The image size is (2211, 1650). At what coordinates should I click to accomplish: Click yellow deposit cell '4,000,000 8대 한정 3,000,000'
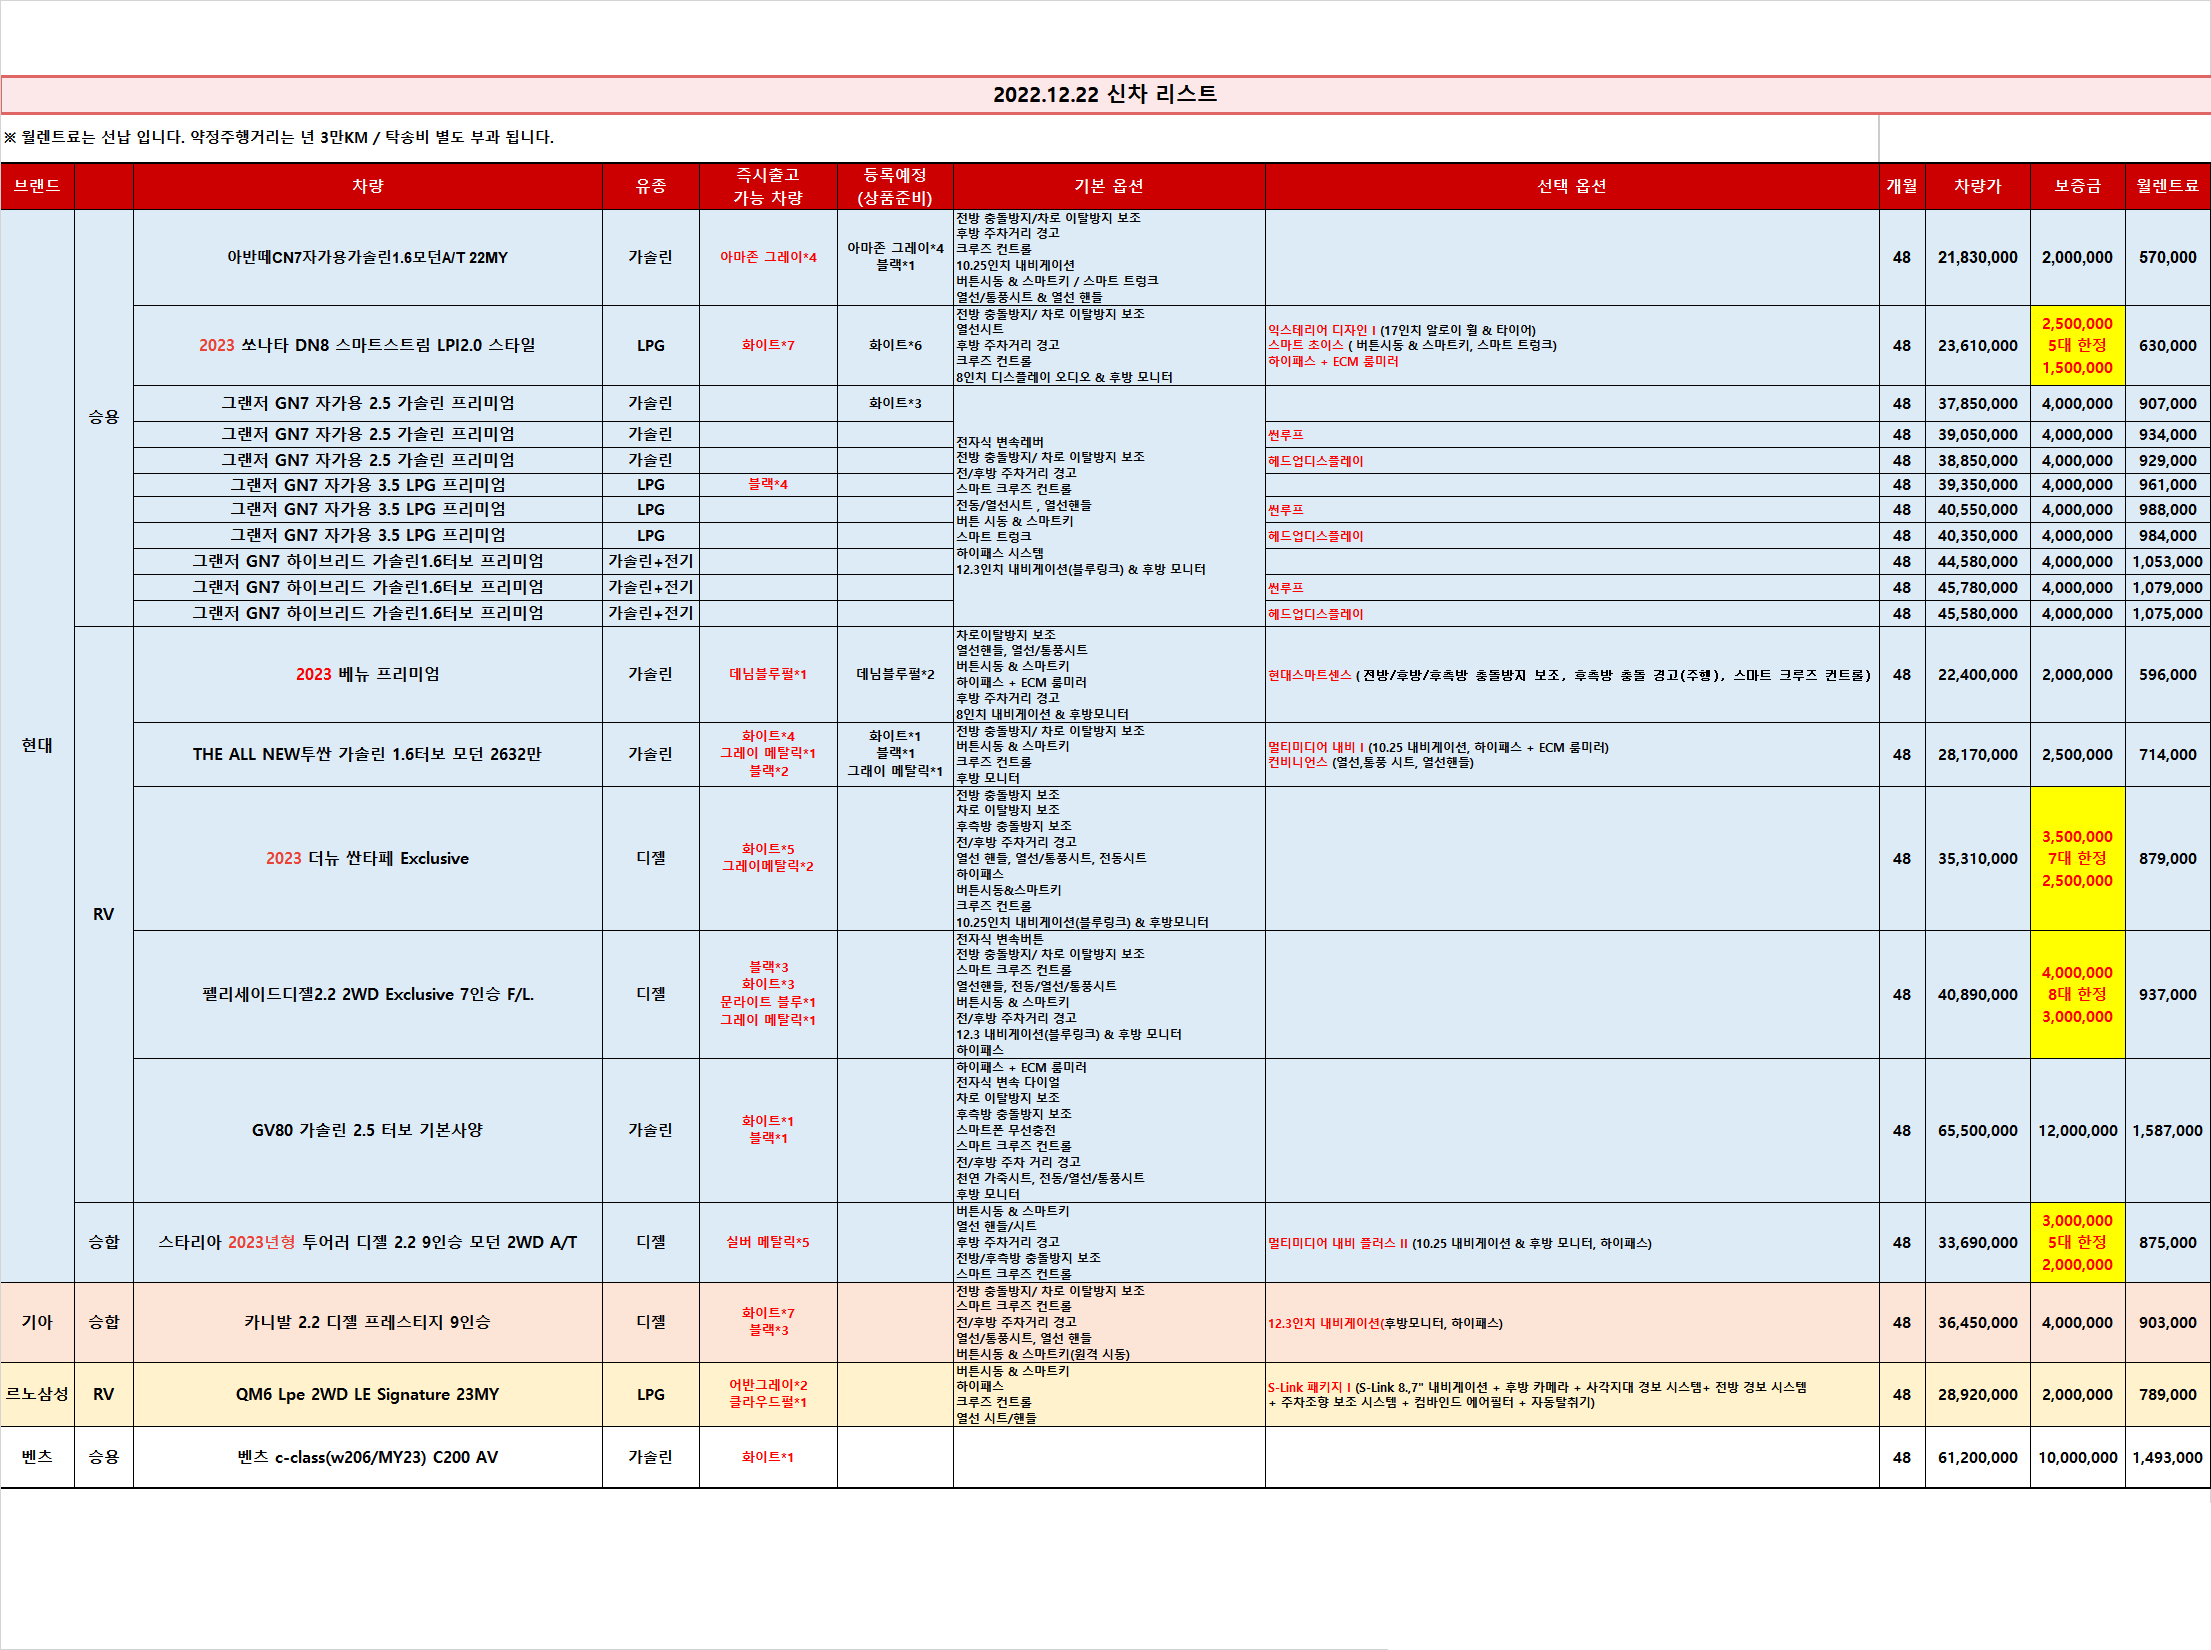pyautogui.click(x=2077, y=994)
